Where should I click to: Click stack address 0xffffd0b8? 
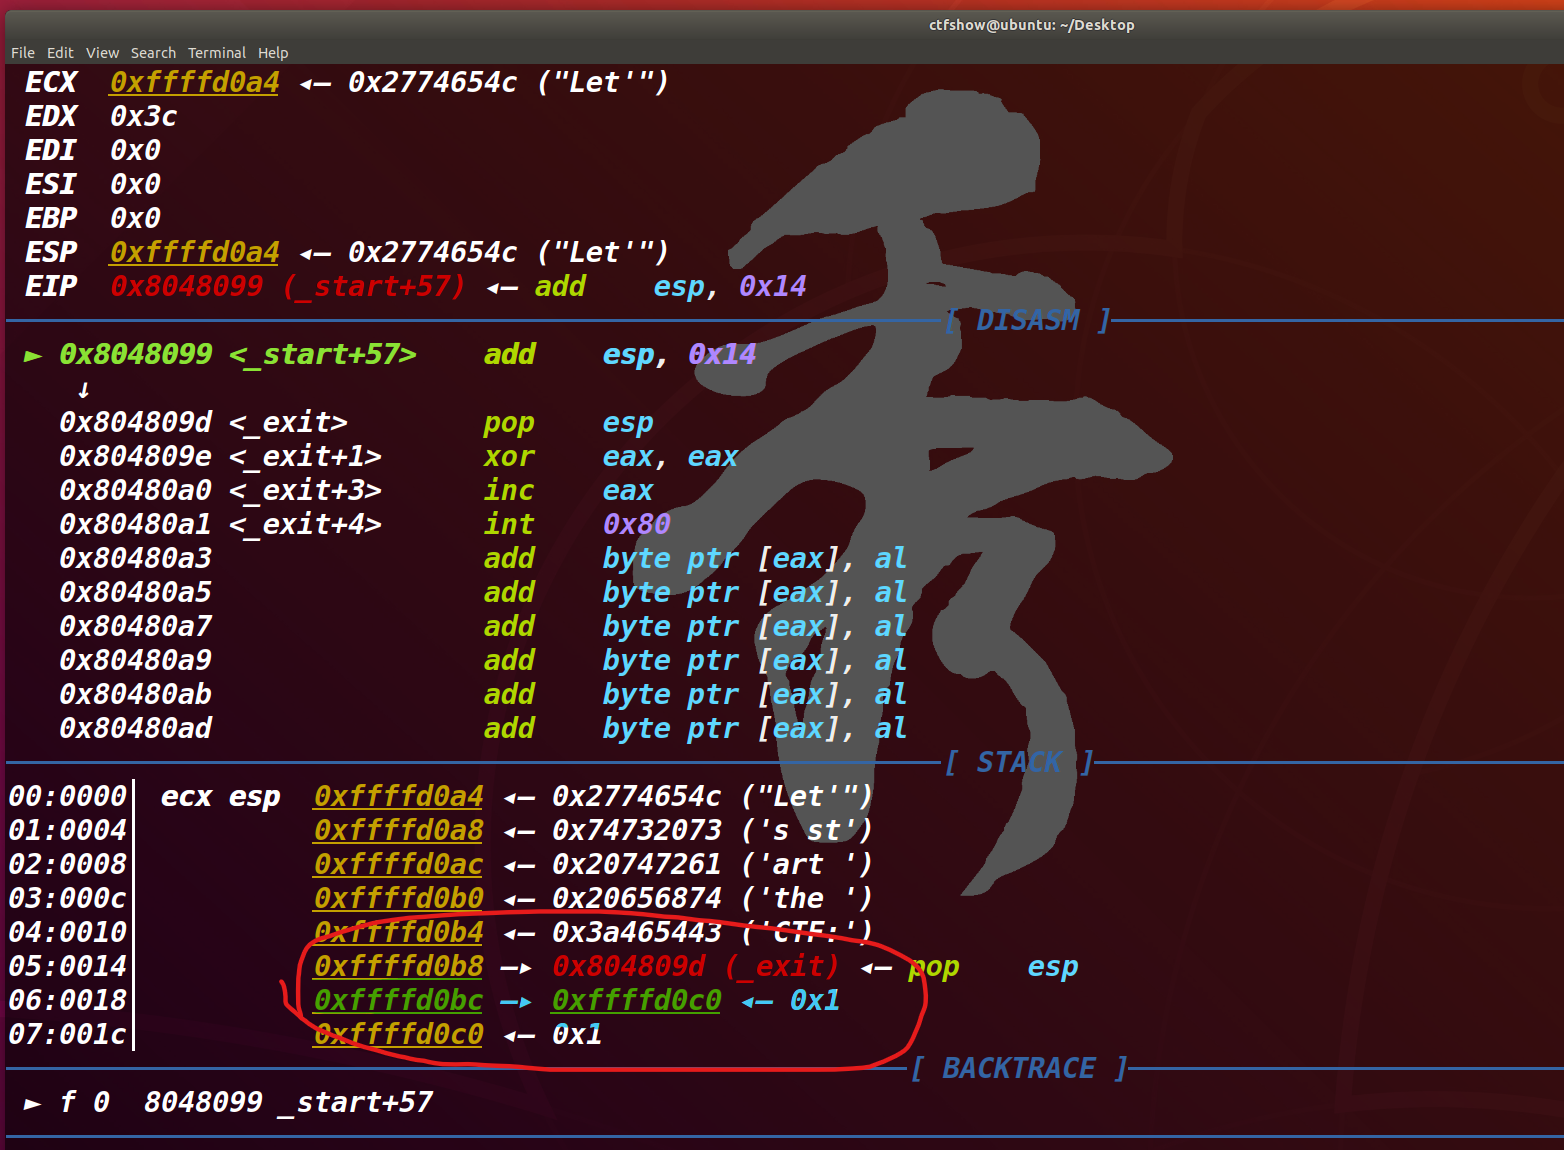point(398,966)
